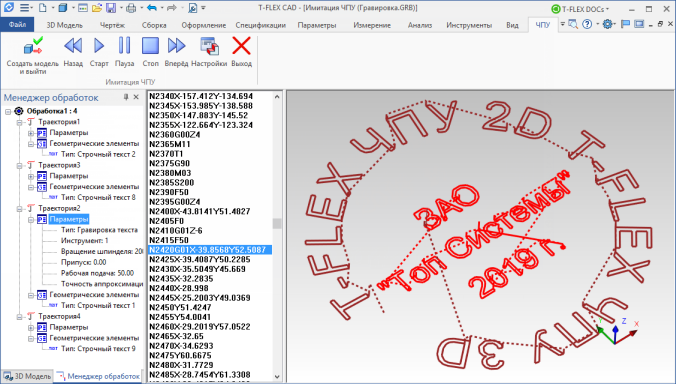This screenshot has height=384, width=676.
Task: Open dropdown arrow next to print icon
Action: [x=141, y=8]
